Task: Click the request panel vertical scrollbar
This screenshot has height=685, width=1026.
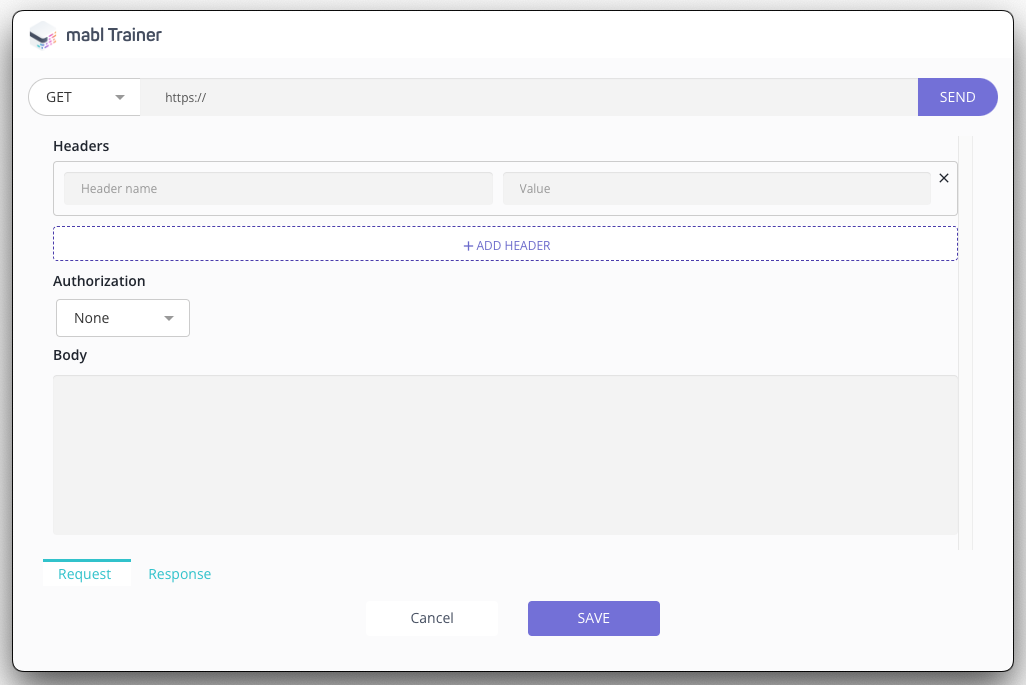Action: point(965,343)
